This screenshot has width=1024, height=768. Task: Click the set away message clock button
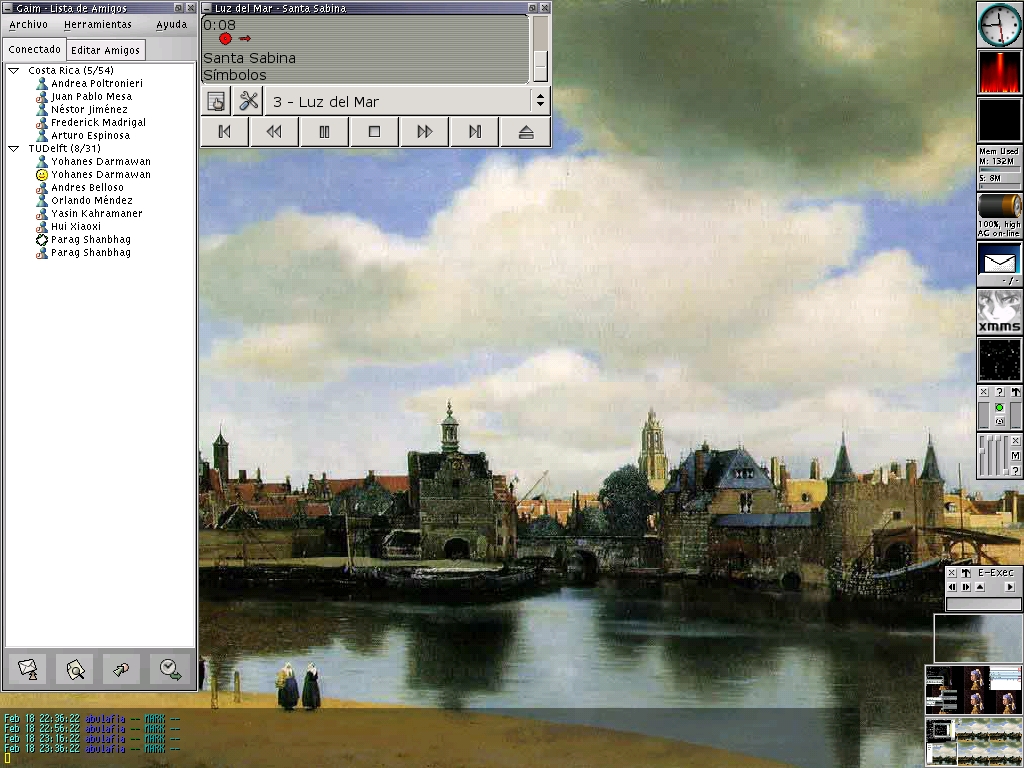click(170, 669)
